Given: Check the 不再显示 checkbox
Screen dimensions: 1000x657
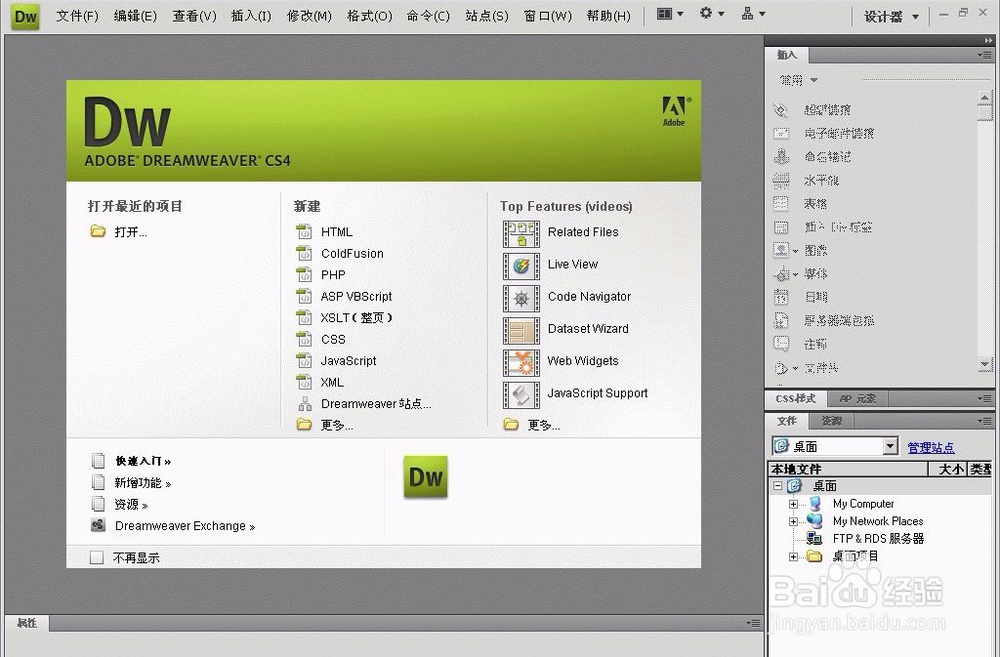Looking at the screenshot, I should [96, 557].
